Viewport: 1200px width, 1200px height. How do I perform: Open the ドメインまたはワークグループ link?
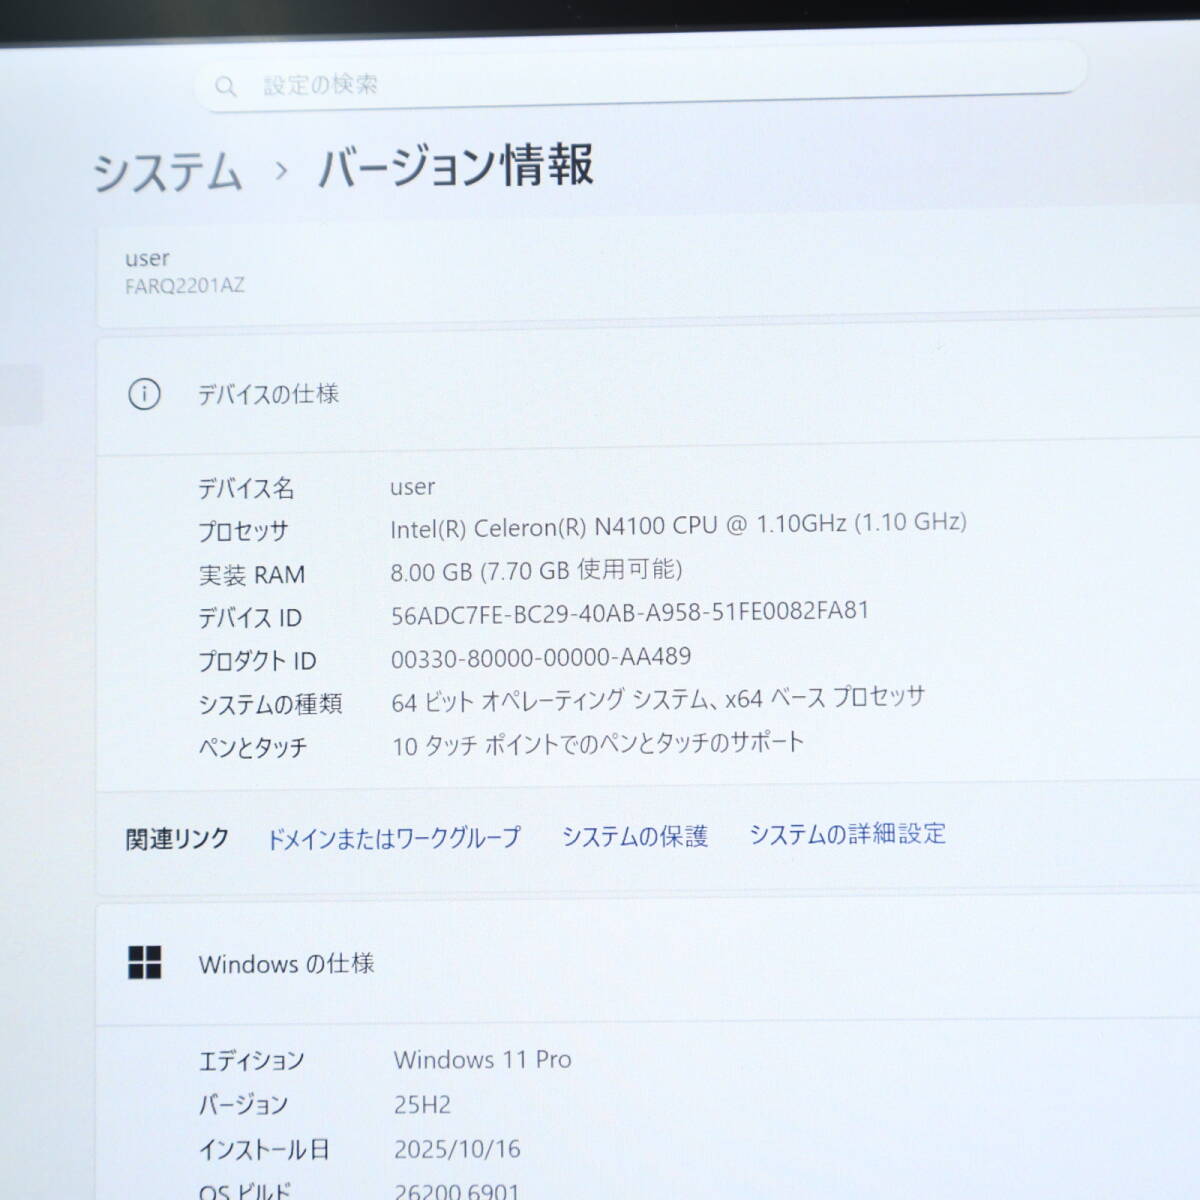(x=394, y=836)
